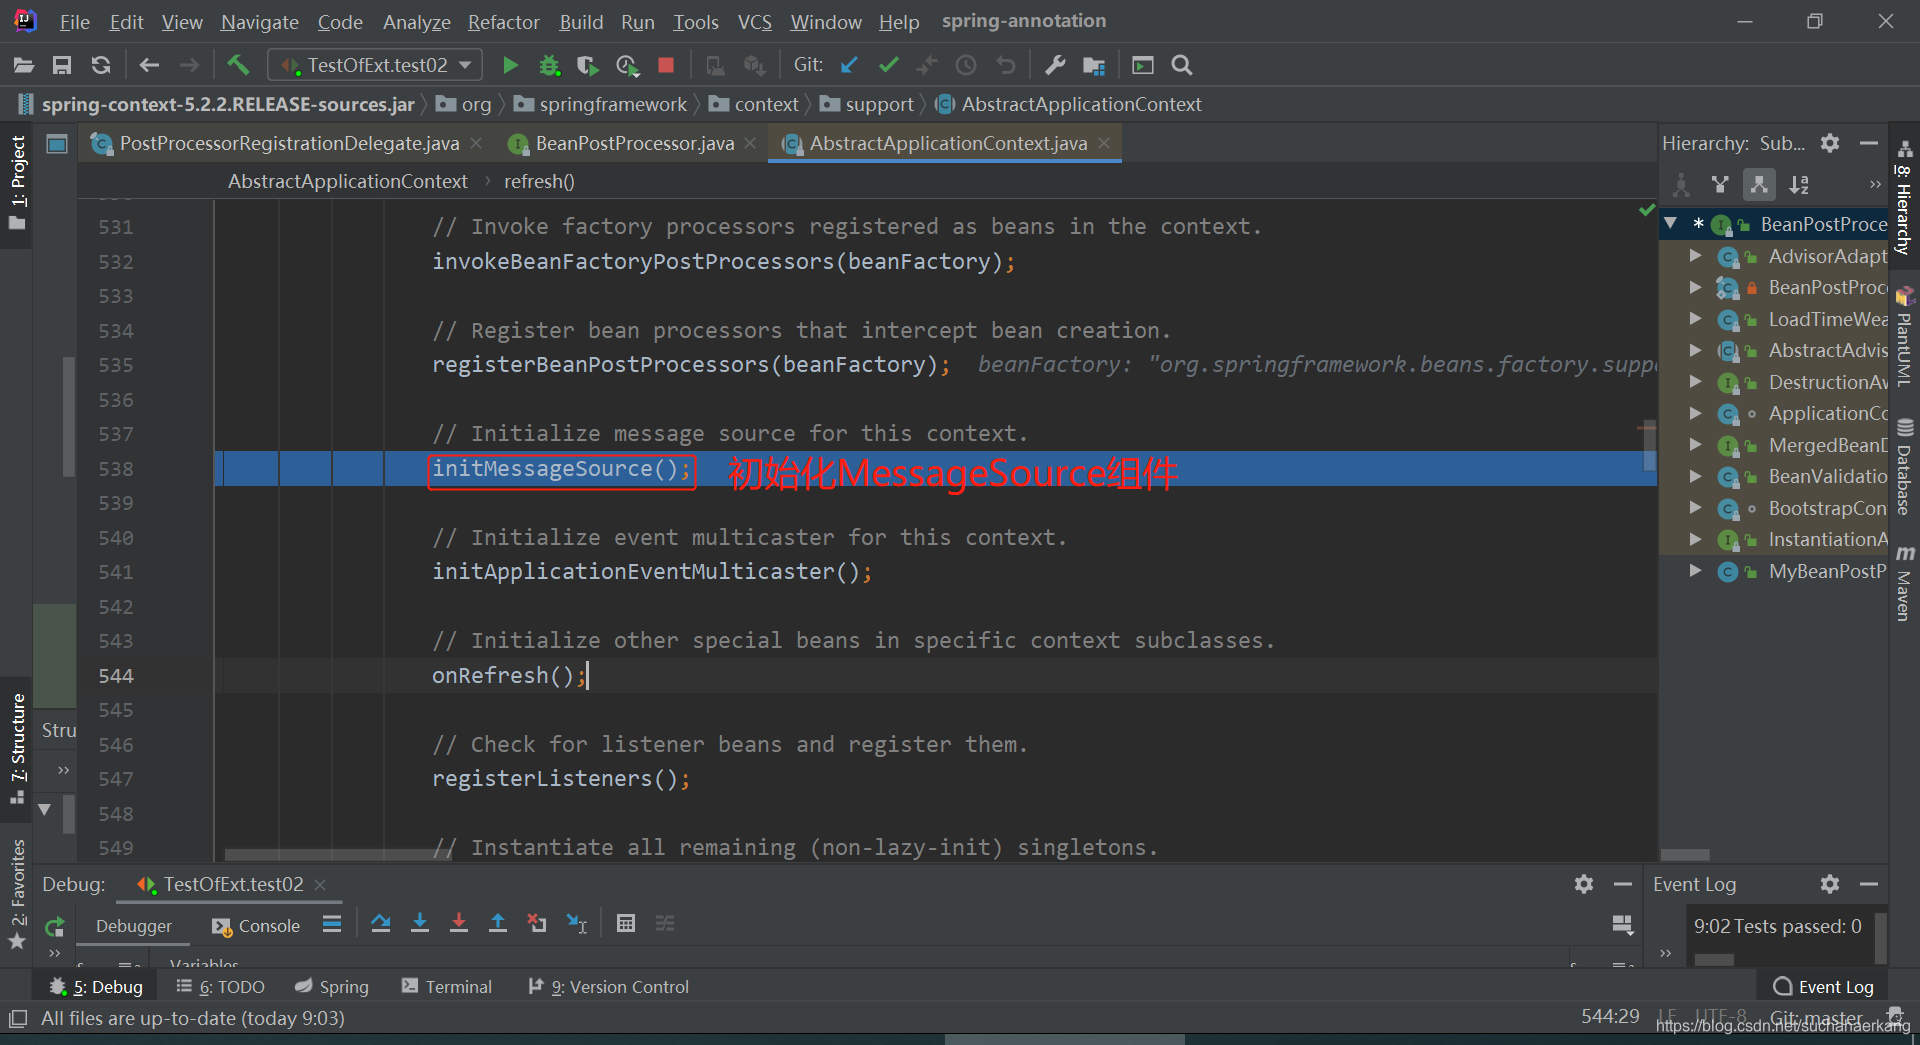The height and width of the screenshot is (1045, 1920).
Task: Close the AbstractApplicationContext.java tab
Action: [1104, 143]
